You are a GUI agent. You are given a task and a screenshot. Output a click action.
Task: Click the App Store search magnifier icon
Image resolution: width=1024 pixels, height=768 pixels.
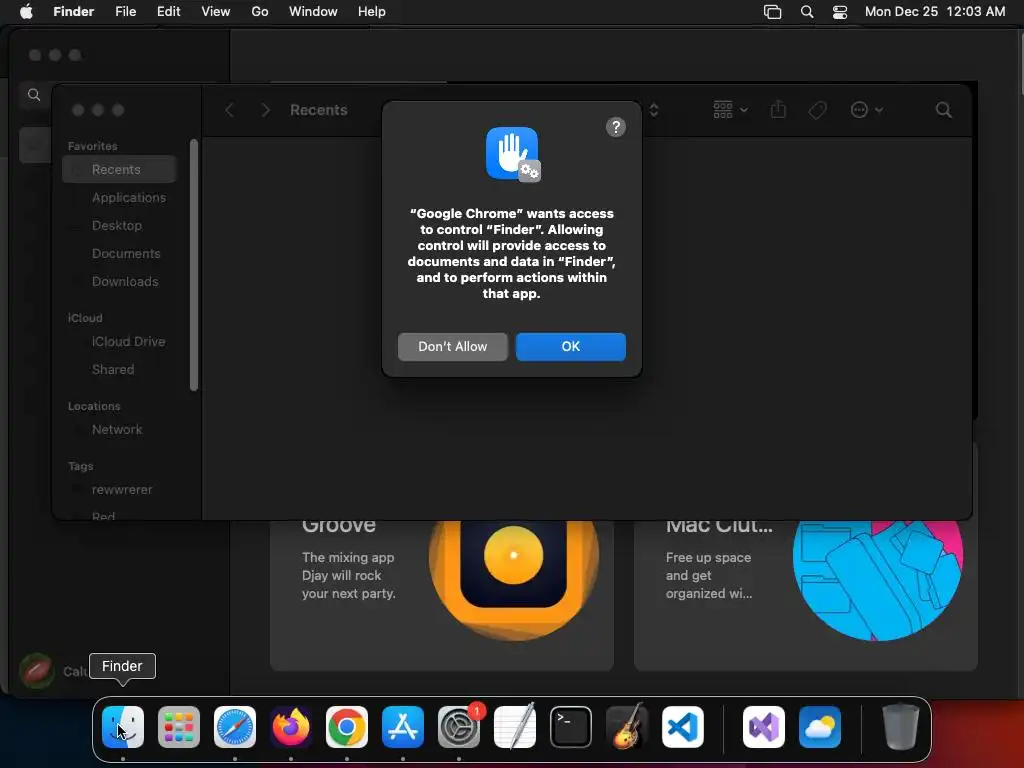(x=34, y=95)
